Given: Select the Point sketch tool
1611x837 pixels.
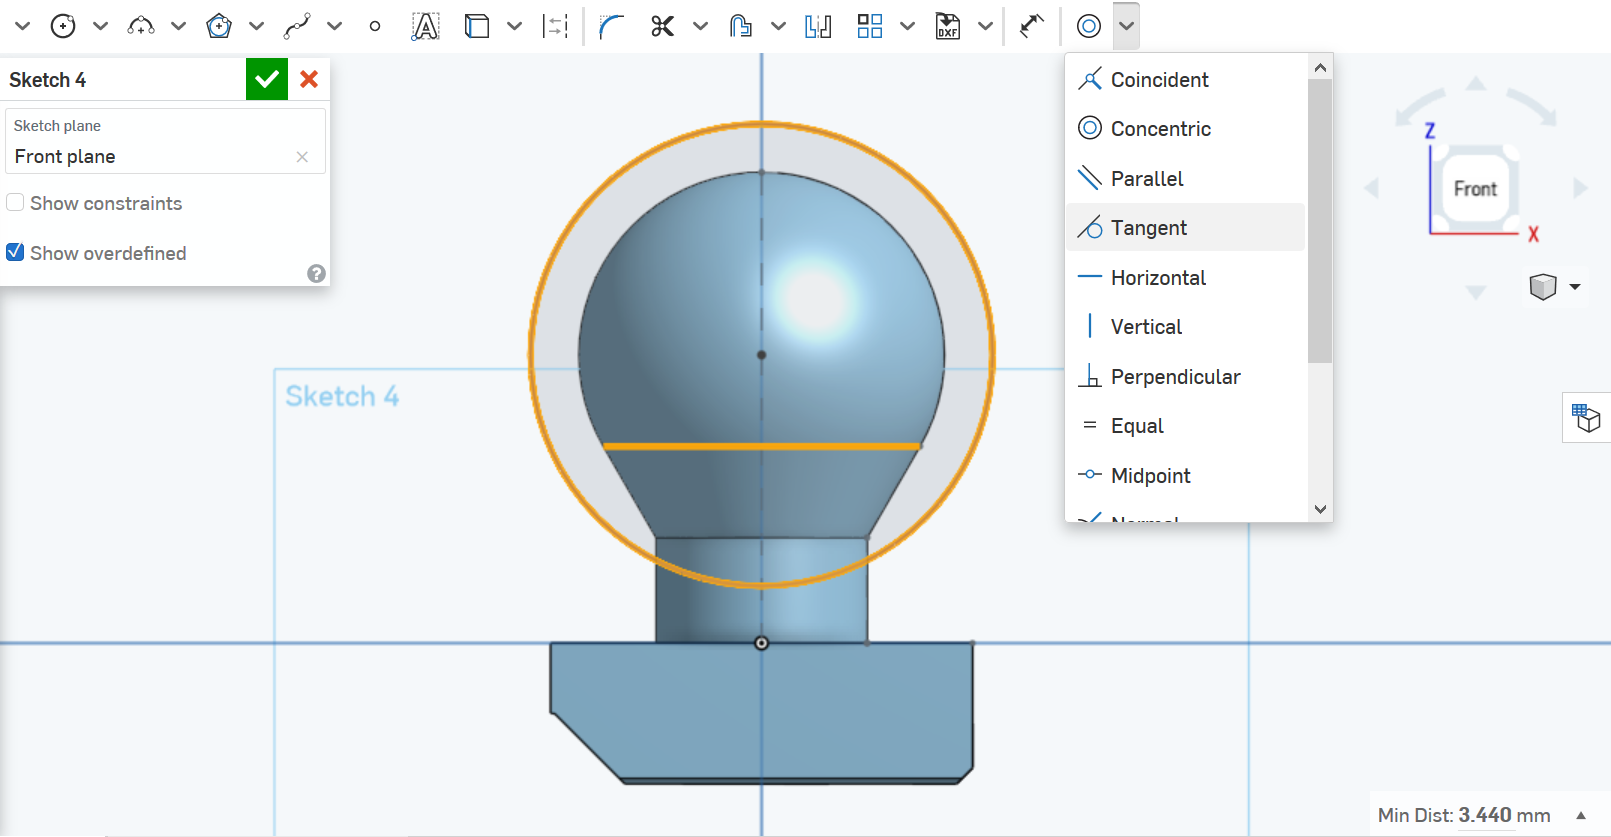Looking at the screenshot, I should [375, 26].
